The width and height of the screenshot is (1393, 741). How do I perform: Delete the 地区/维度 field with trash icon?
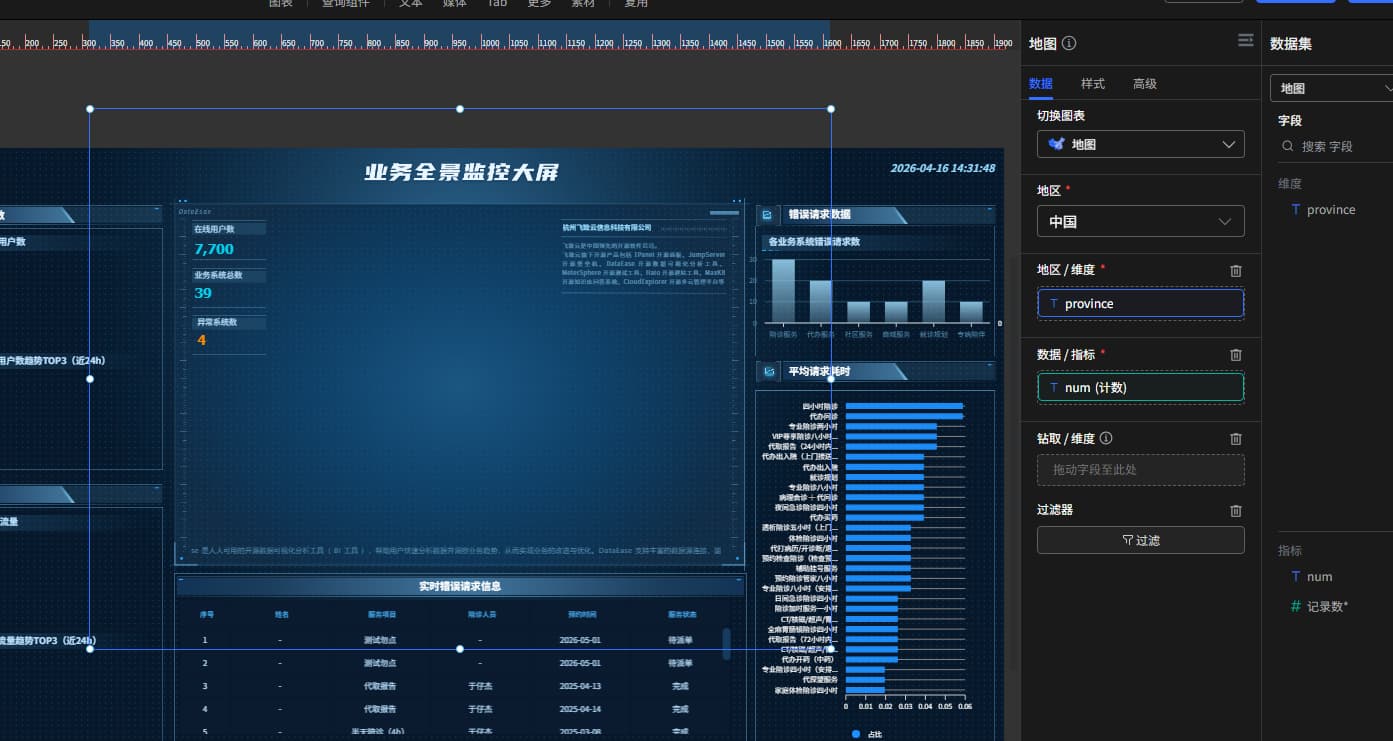(1236, 271)
